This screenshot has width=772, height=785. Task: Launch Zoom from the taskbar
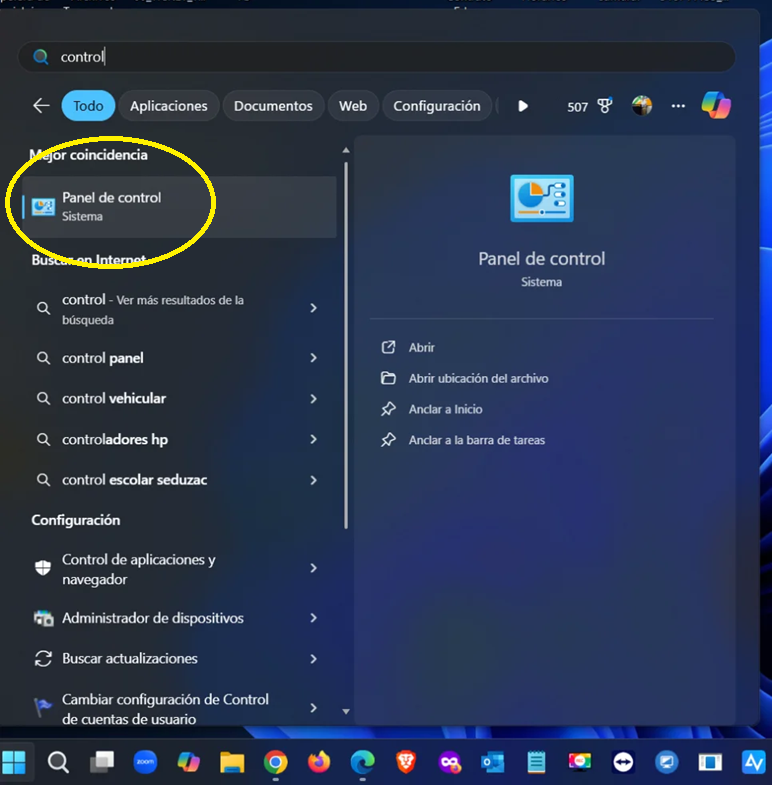tap(145, 763)
